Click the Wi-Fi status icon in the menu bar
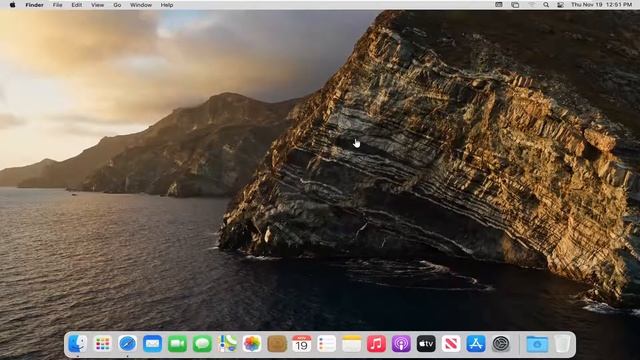 (x=531, y=5)
